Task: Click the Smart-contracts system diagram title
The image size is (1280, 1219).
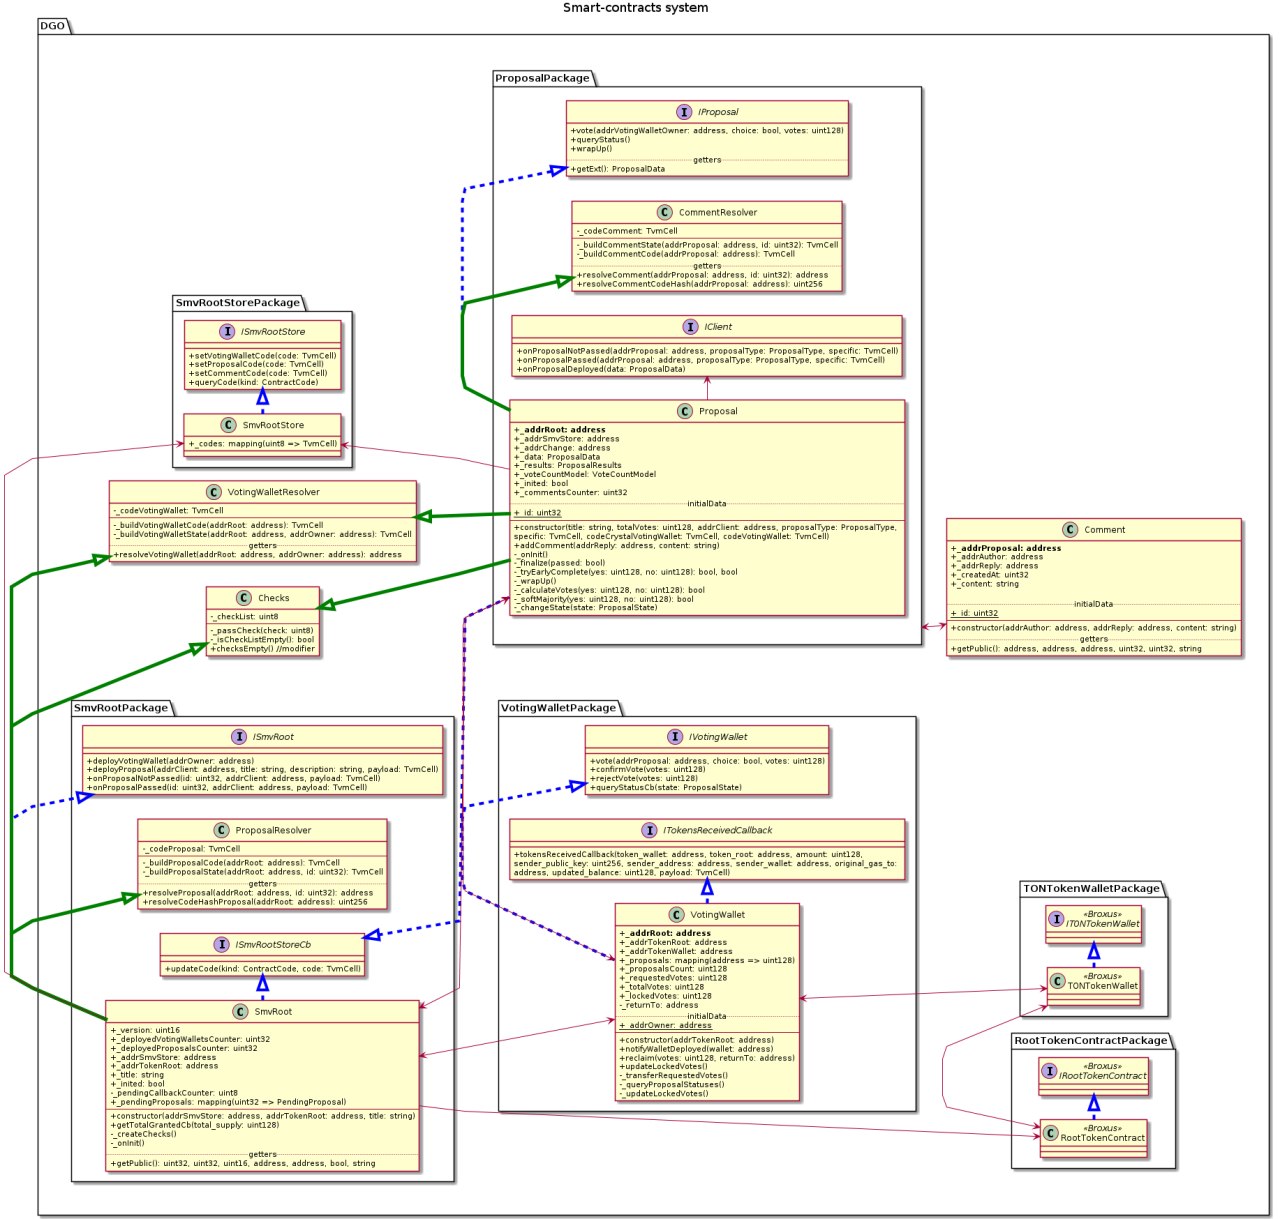Action: (x=635, y=8)
